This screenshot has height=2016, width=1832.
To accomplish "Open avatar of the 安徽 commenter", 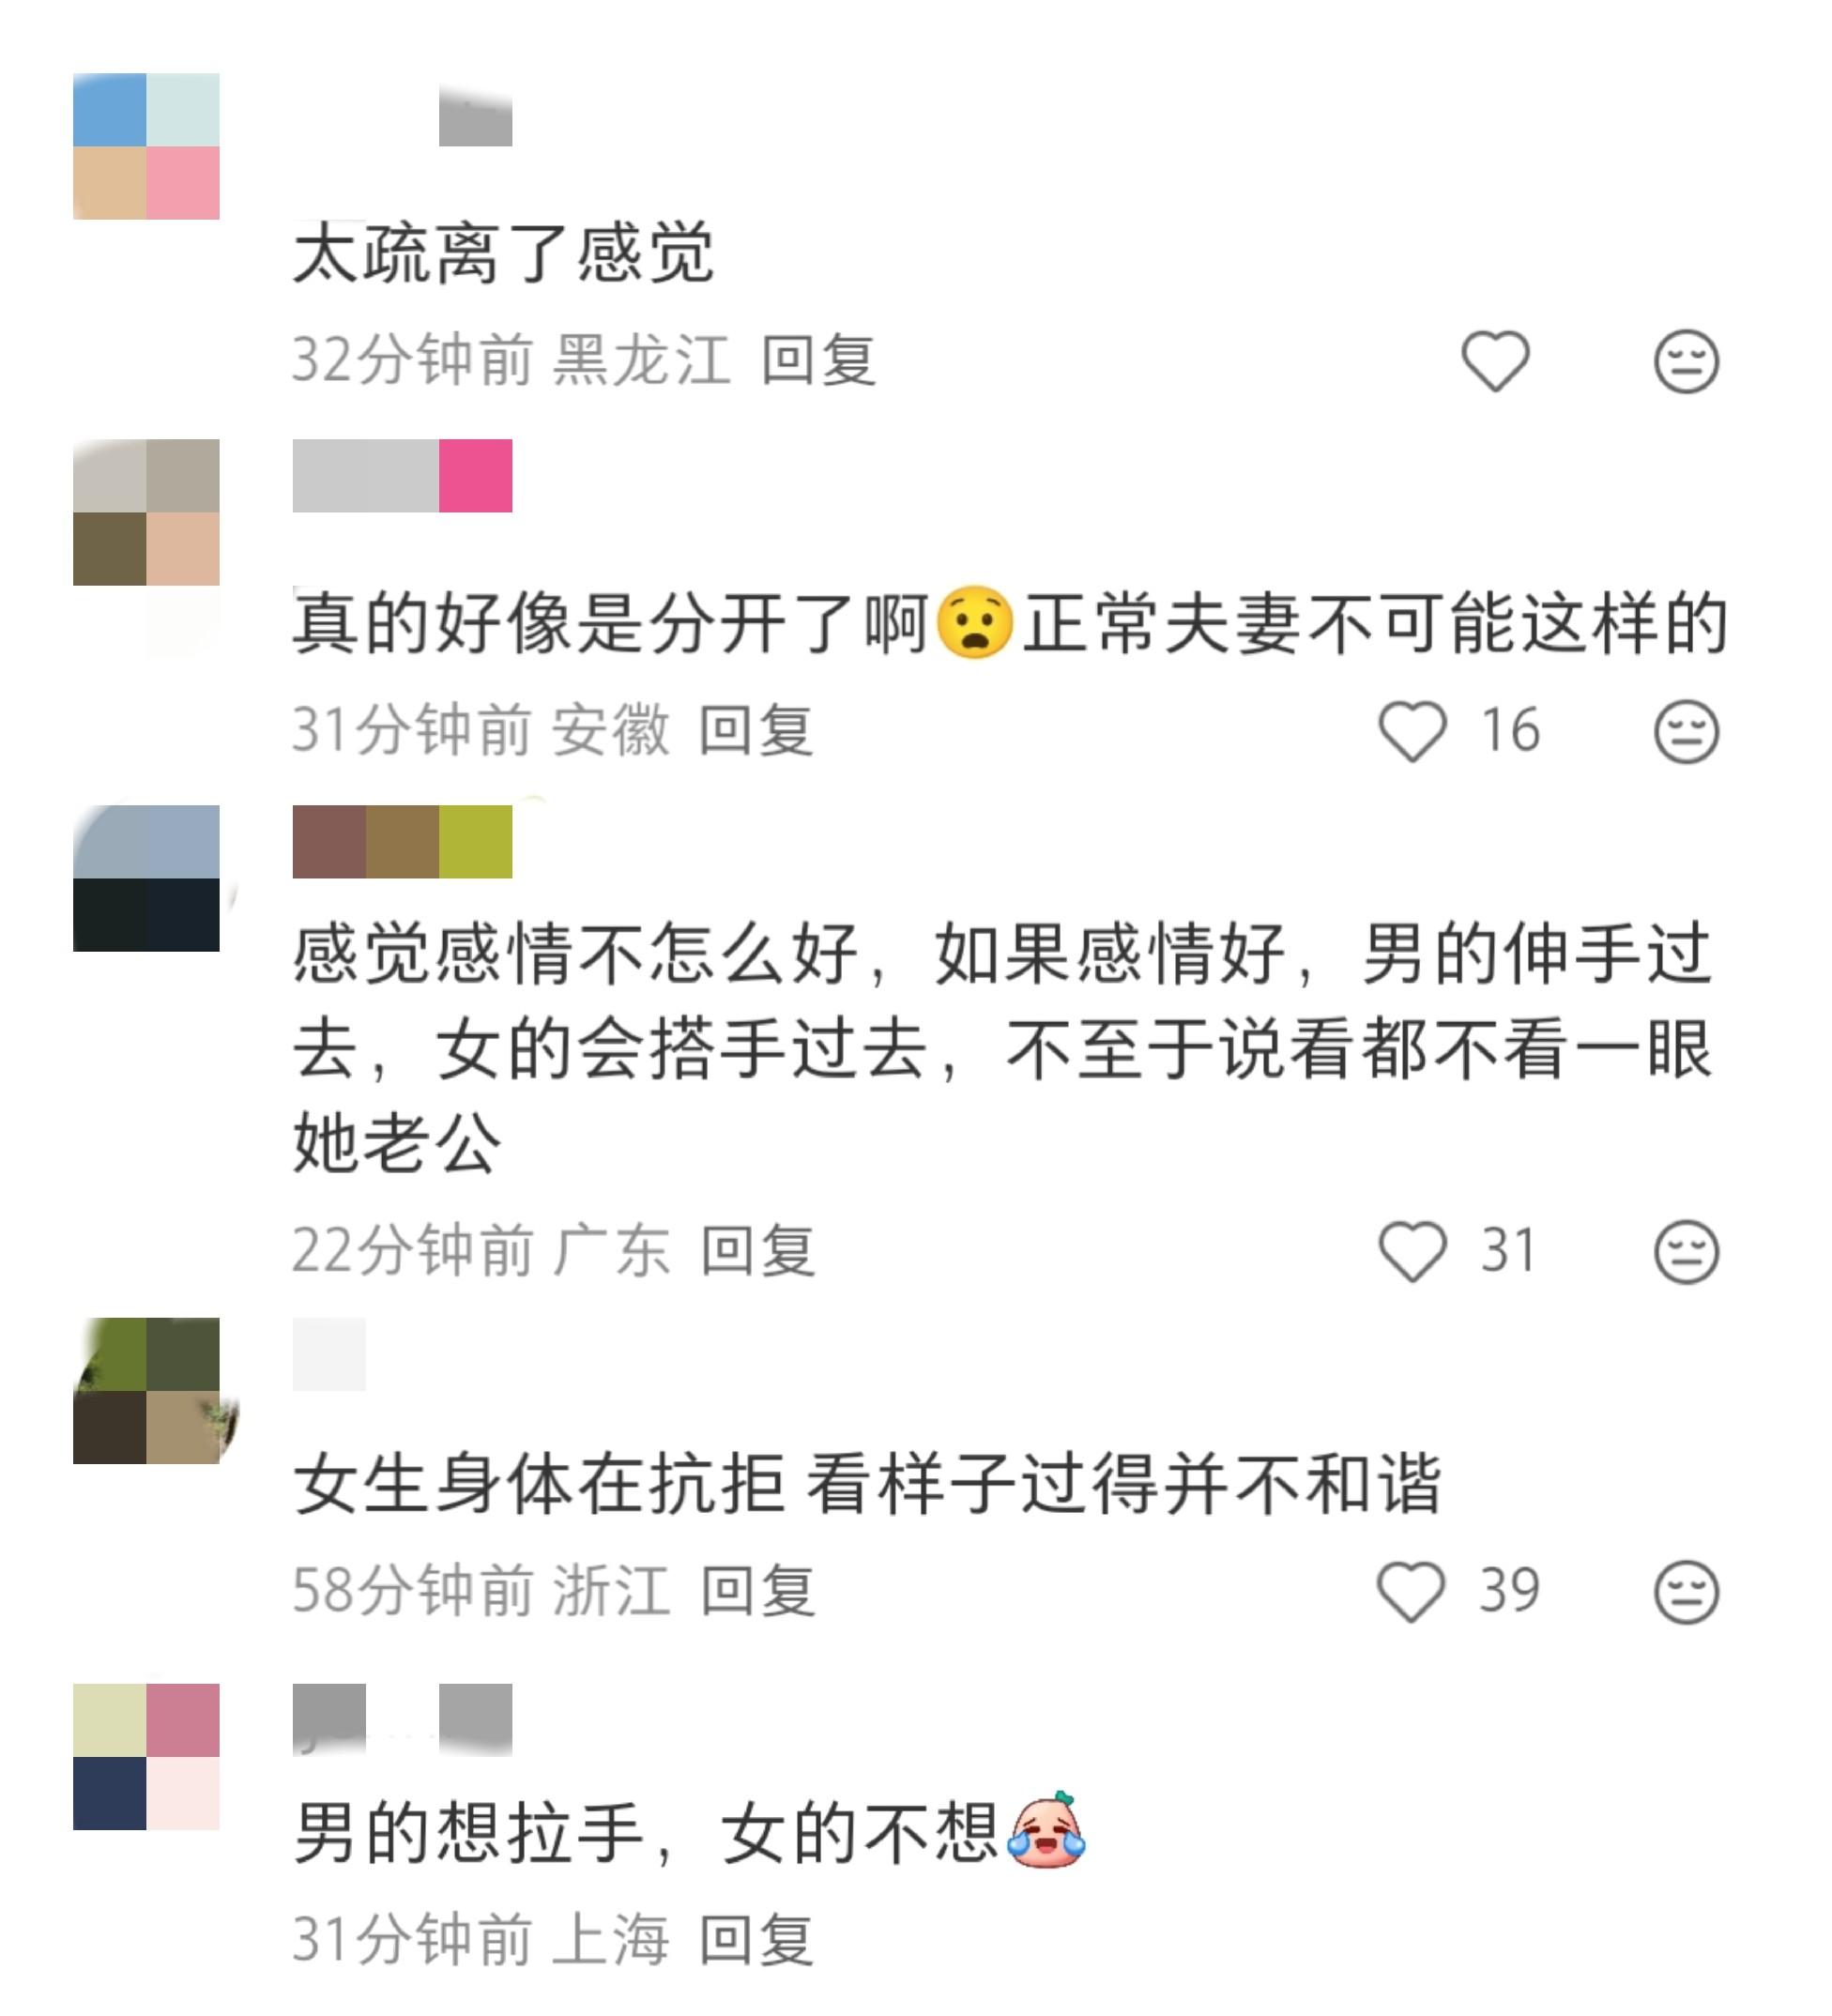I will point(146,512).
